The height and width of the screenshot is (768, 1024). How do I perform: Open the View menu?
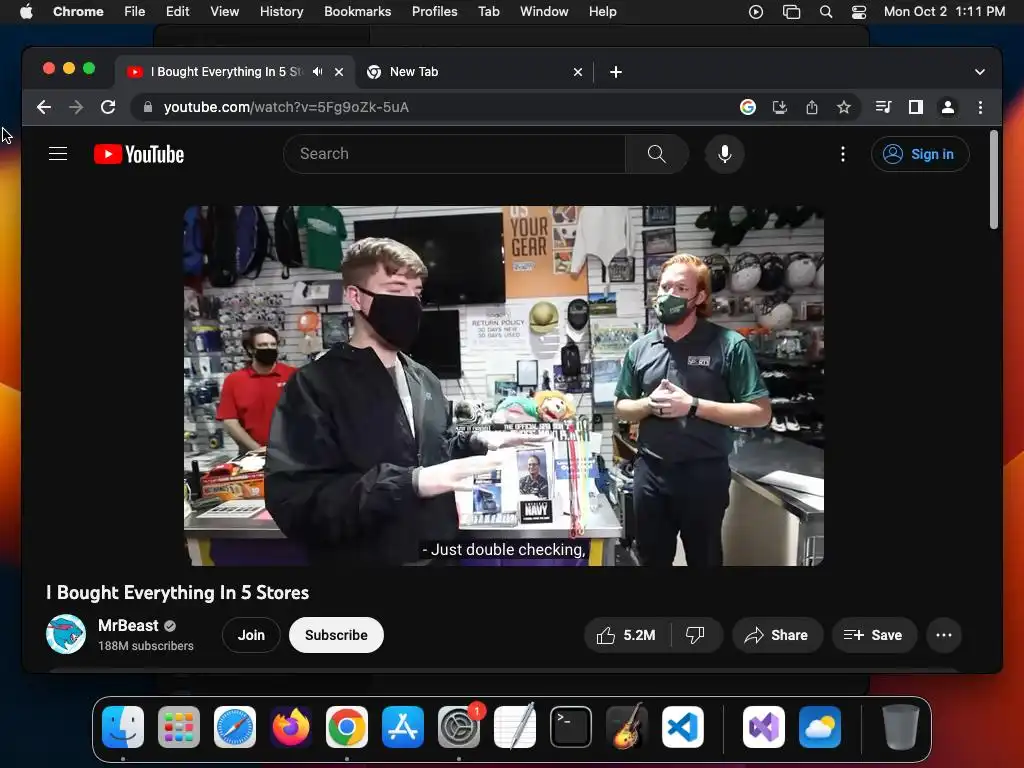[224, 11]
